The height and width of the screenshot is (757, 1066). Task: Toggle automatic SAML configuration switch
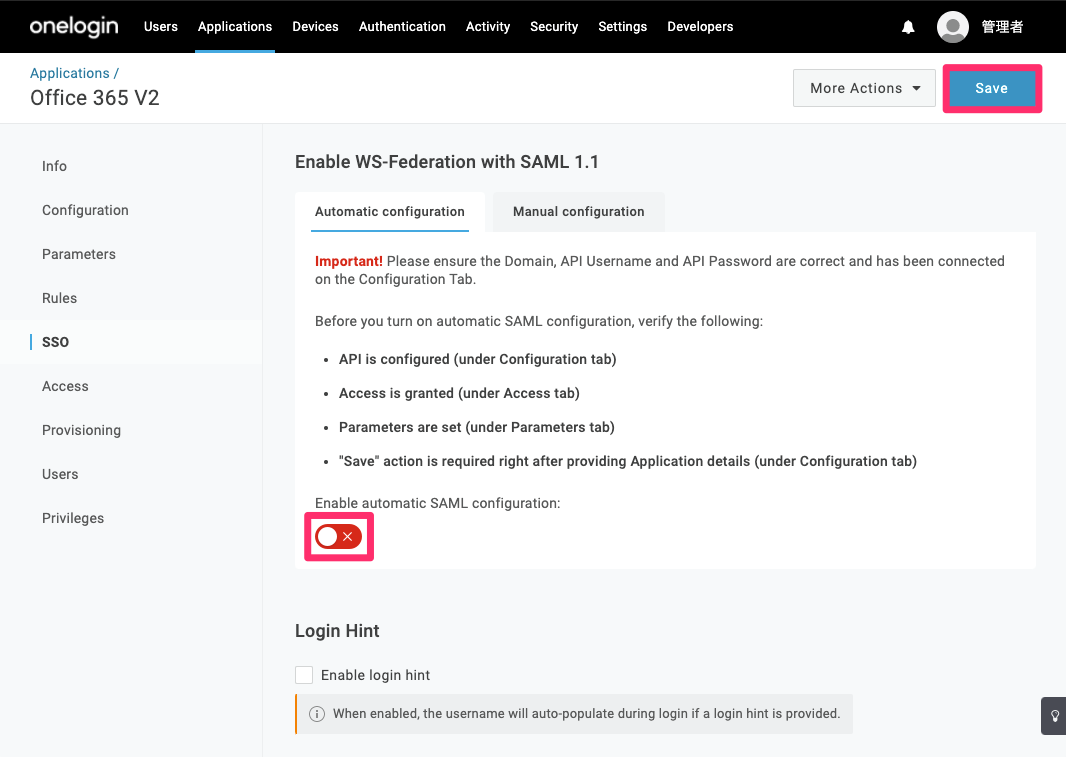(339, 537)
